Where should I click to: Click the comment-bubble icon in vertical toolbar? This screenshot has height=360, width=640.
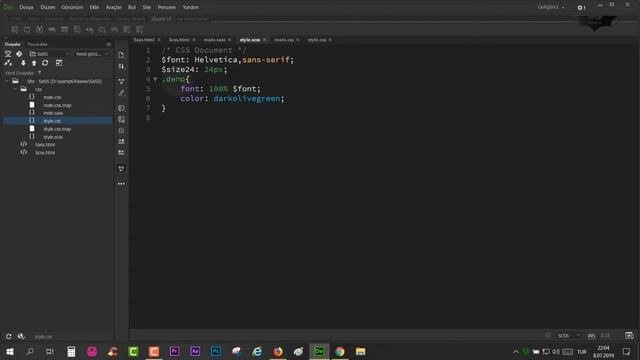(121, 108)
